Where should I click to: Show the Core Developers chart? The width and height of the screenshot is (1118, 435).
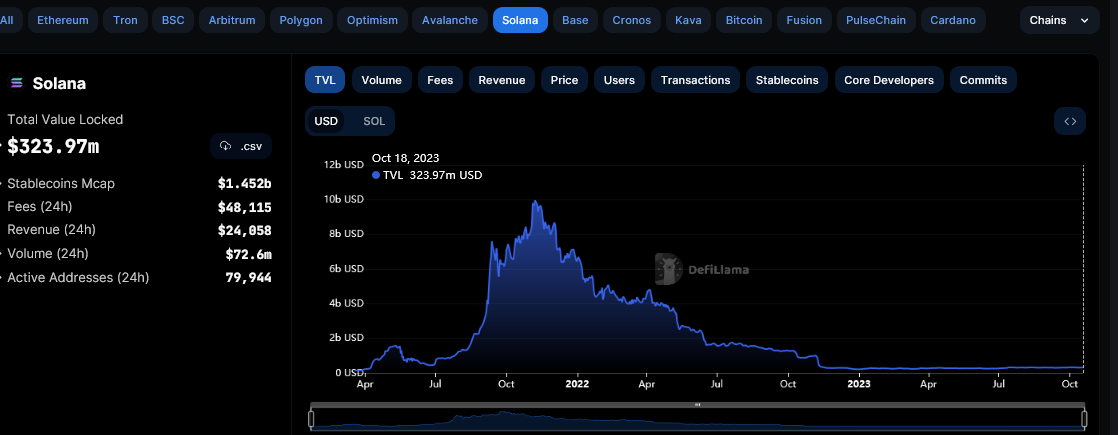tap(889, 80)
